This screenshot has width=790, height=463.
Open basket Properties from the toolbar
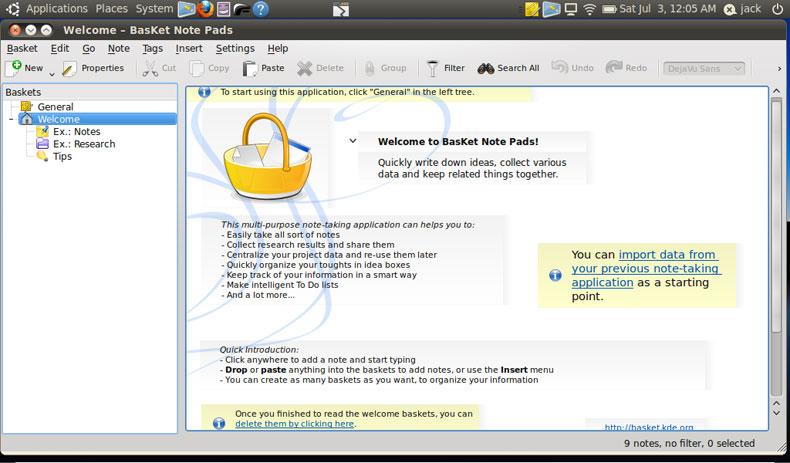(x=93, y=68)
